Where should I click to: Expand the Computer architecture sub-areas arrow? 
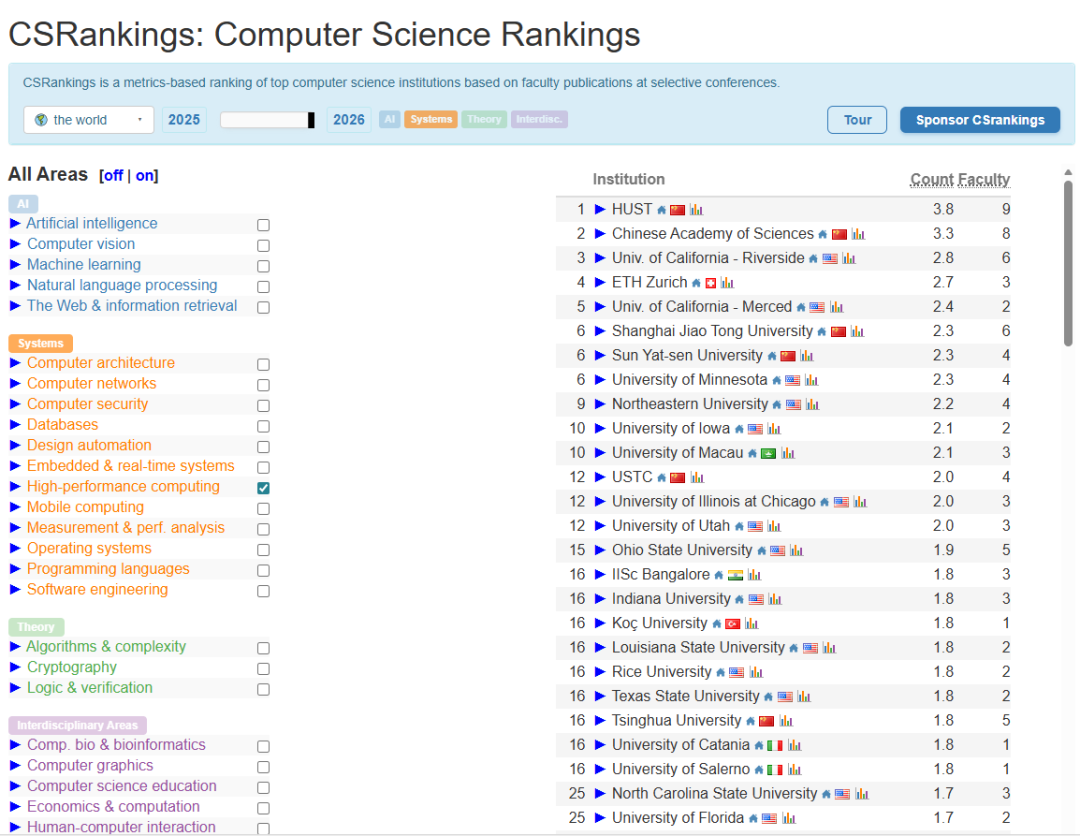(15, 363)
